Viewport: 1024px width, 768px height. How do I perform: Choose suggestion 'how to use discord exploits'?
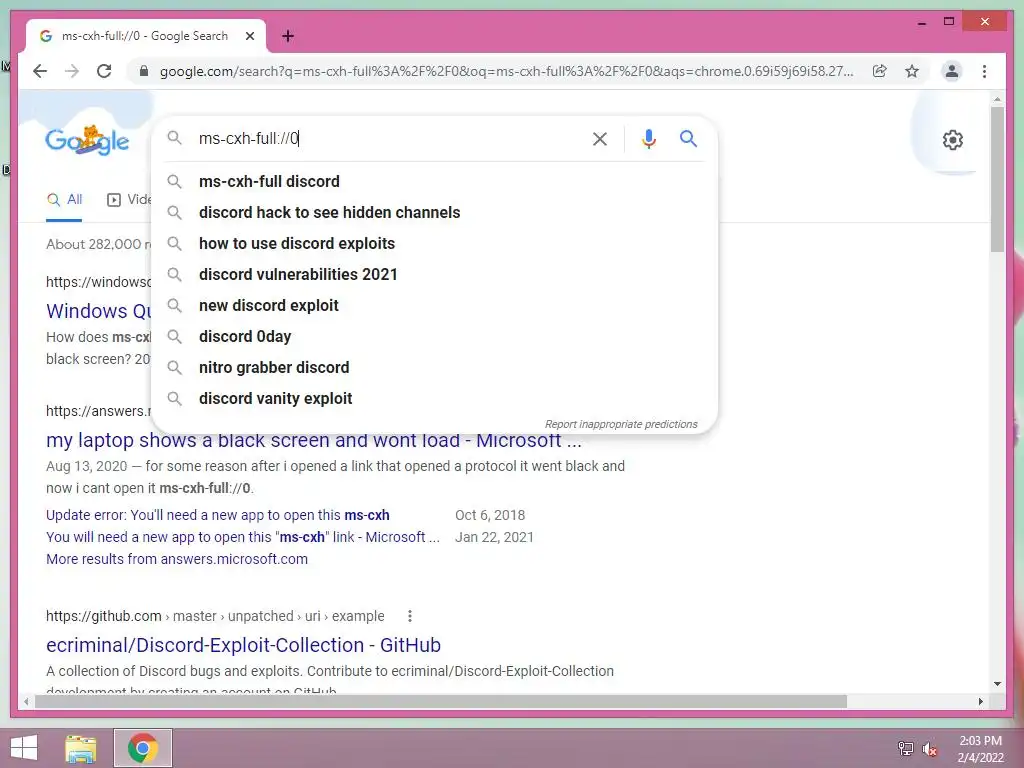click(x=434, y=244)
